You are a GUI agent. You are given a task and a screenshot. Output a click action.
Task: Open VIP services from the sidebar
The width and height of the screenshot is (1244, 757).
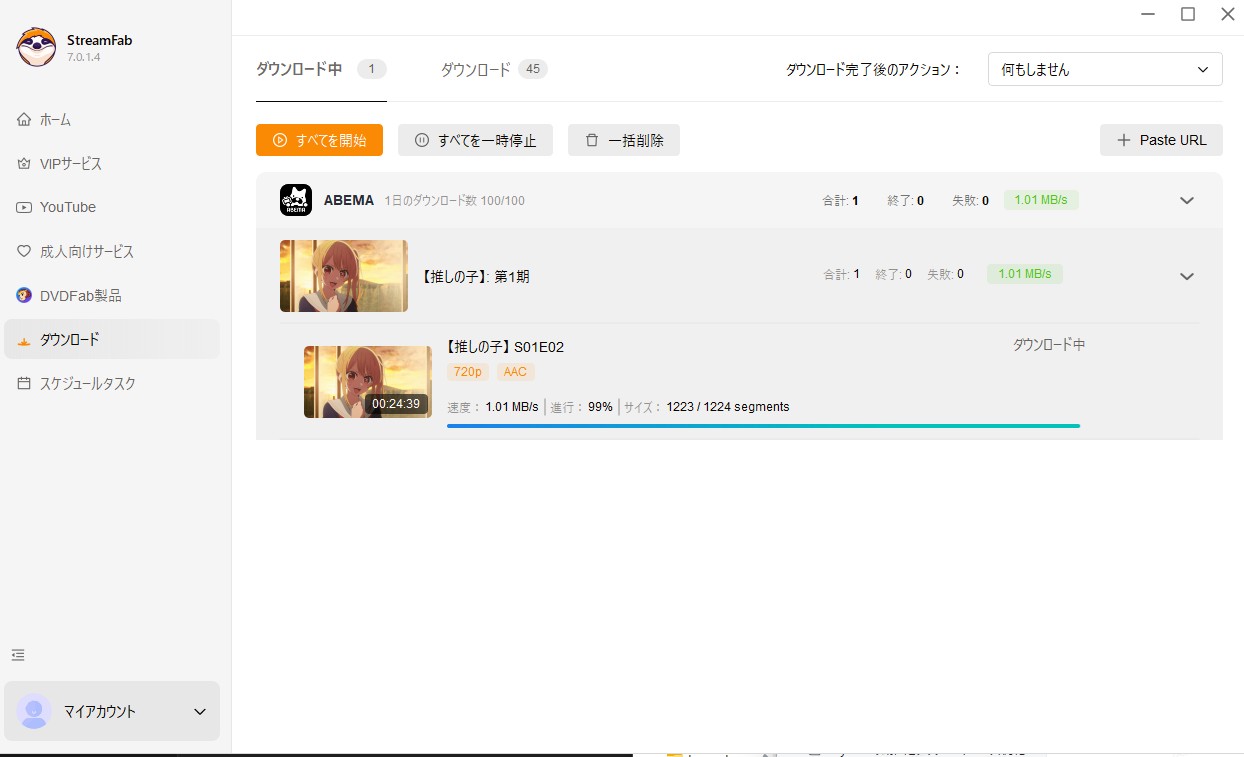70,164
